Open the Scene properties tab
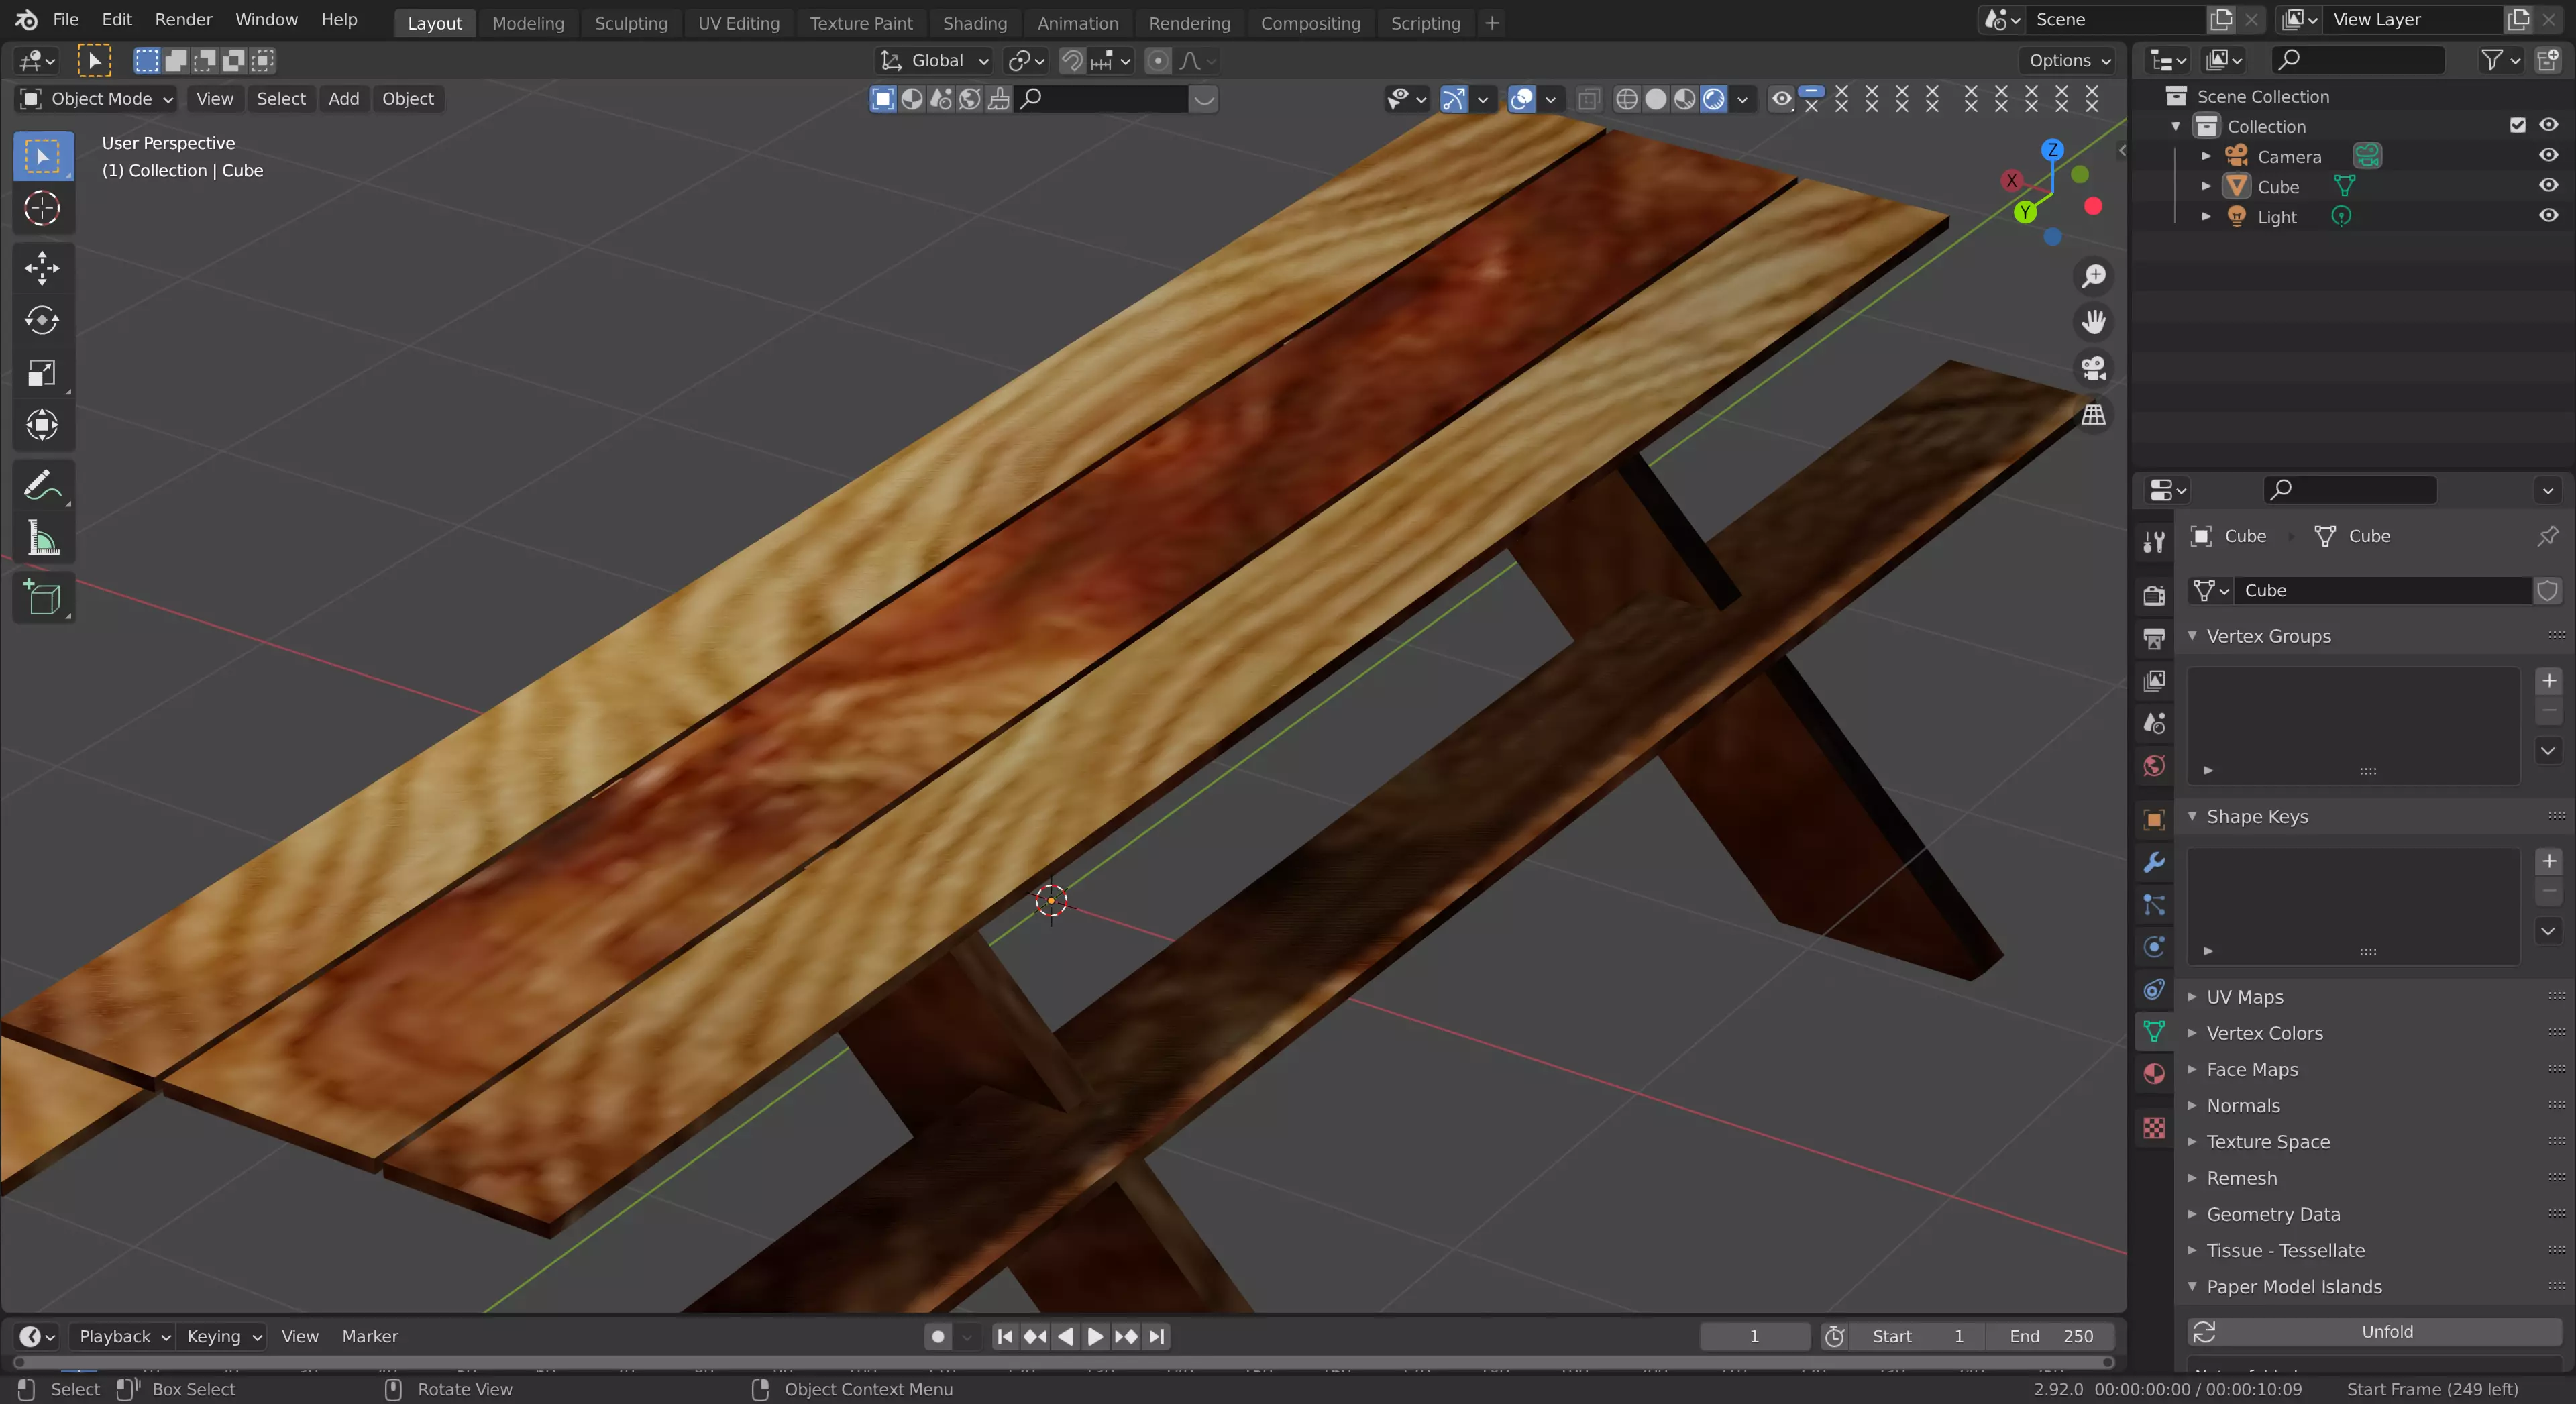This screenshot has height=1404, width=2576. coord(2154,723)
